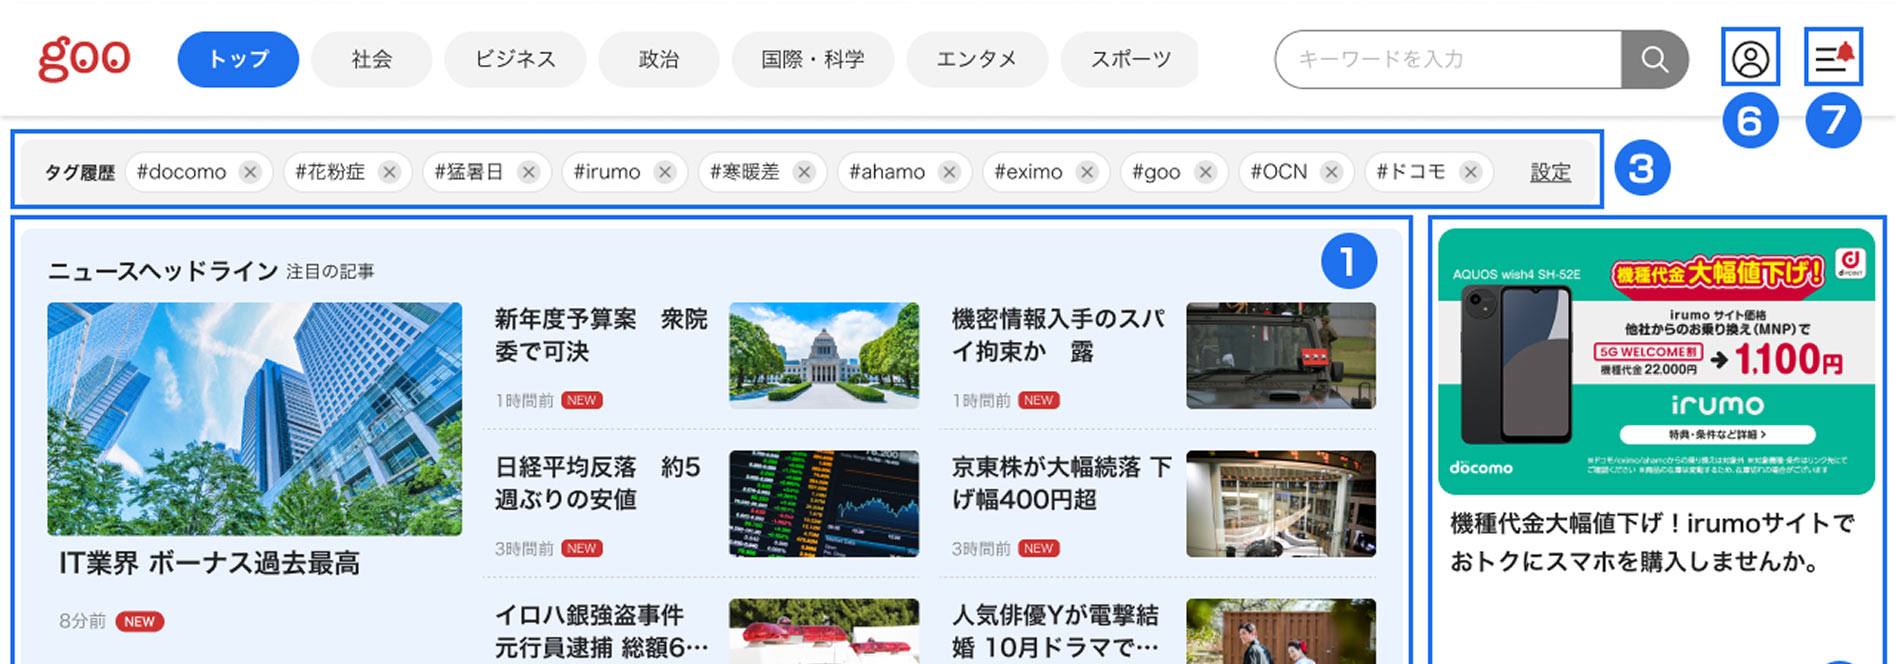This screenshot has width=1896, height=664.
Task: Select the #docomo tag
Action: click(x=181, y=172)
